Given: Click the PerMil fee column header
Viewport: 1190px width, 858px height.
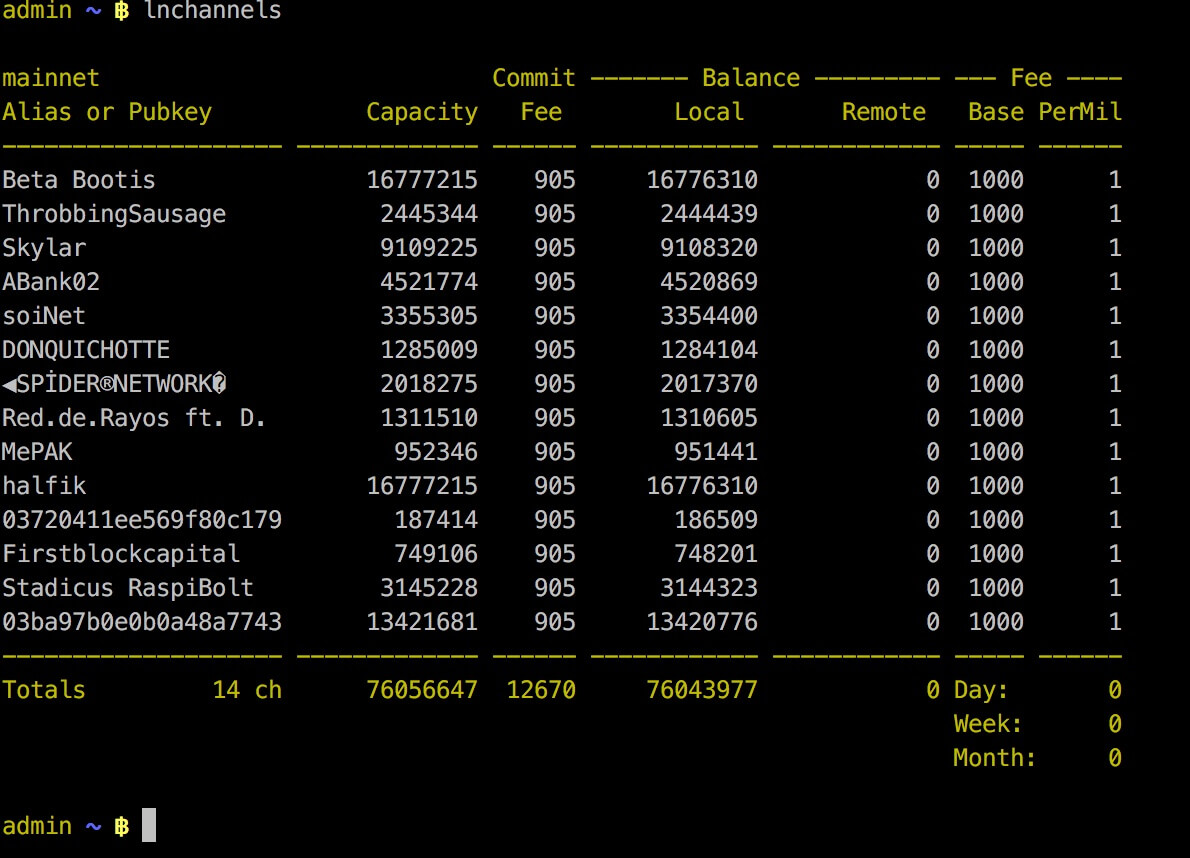Looking at the screenshot, I should coord(1080,112).
